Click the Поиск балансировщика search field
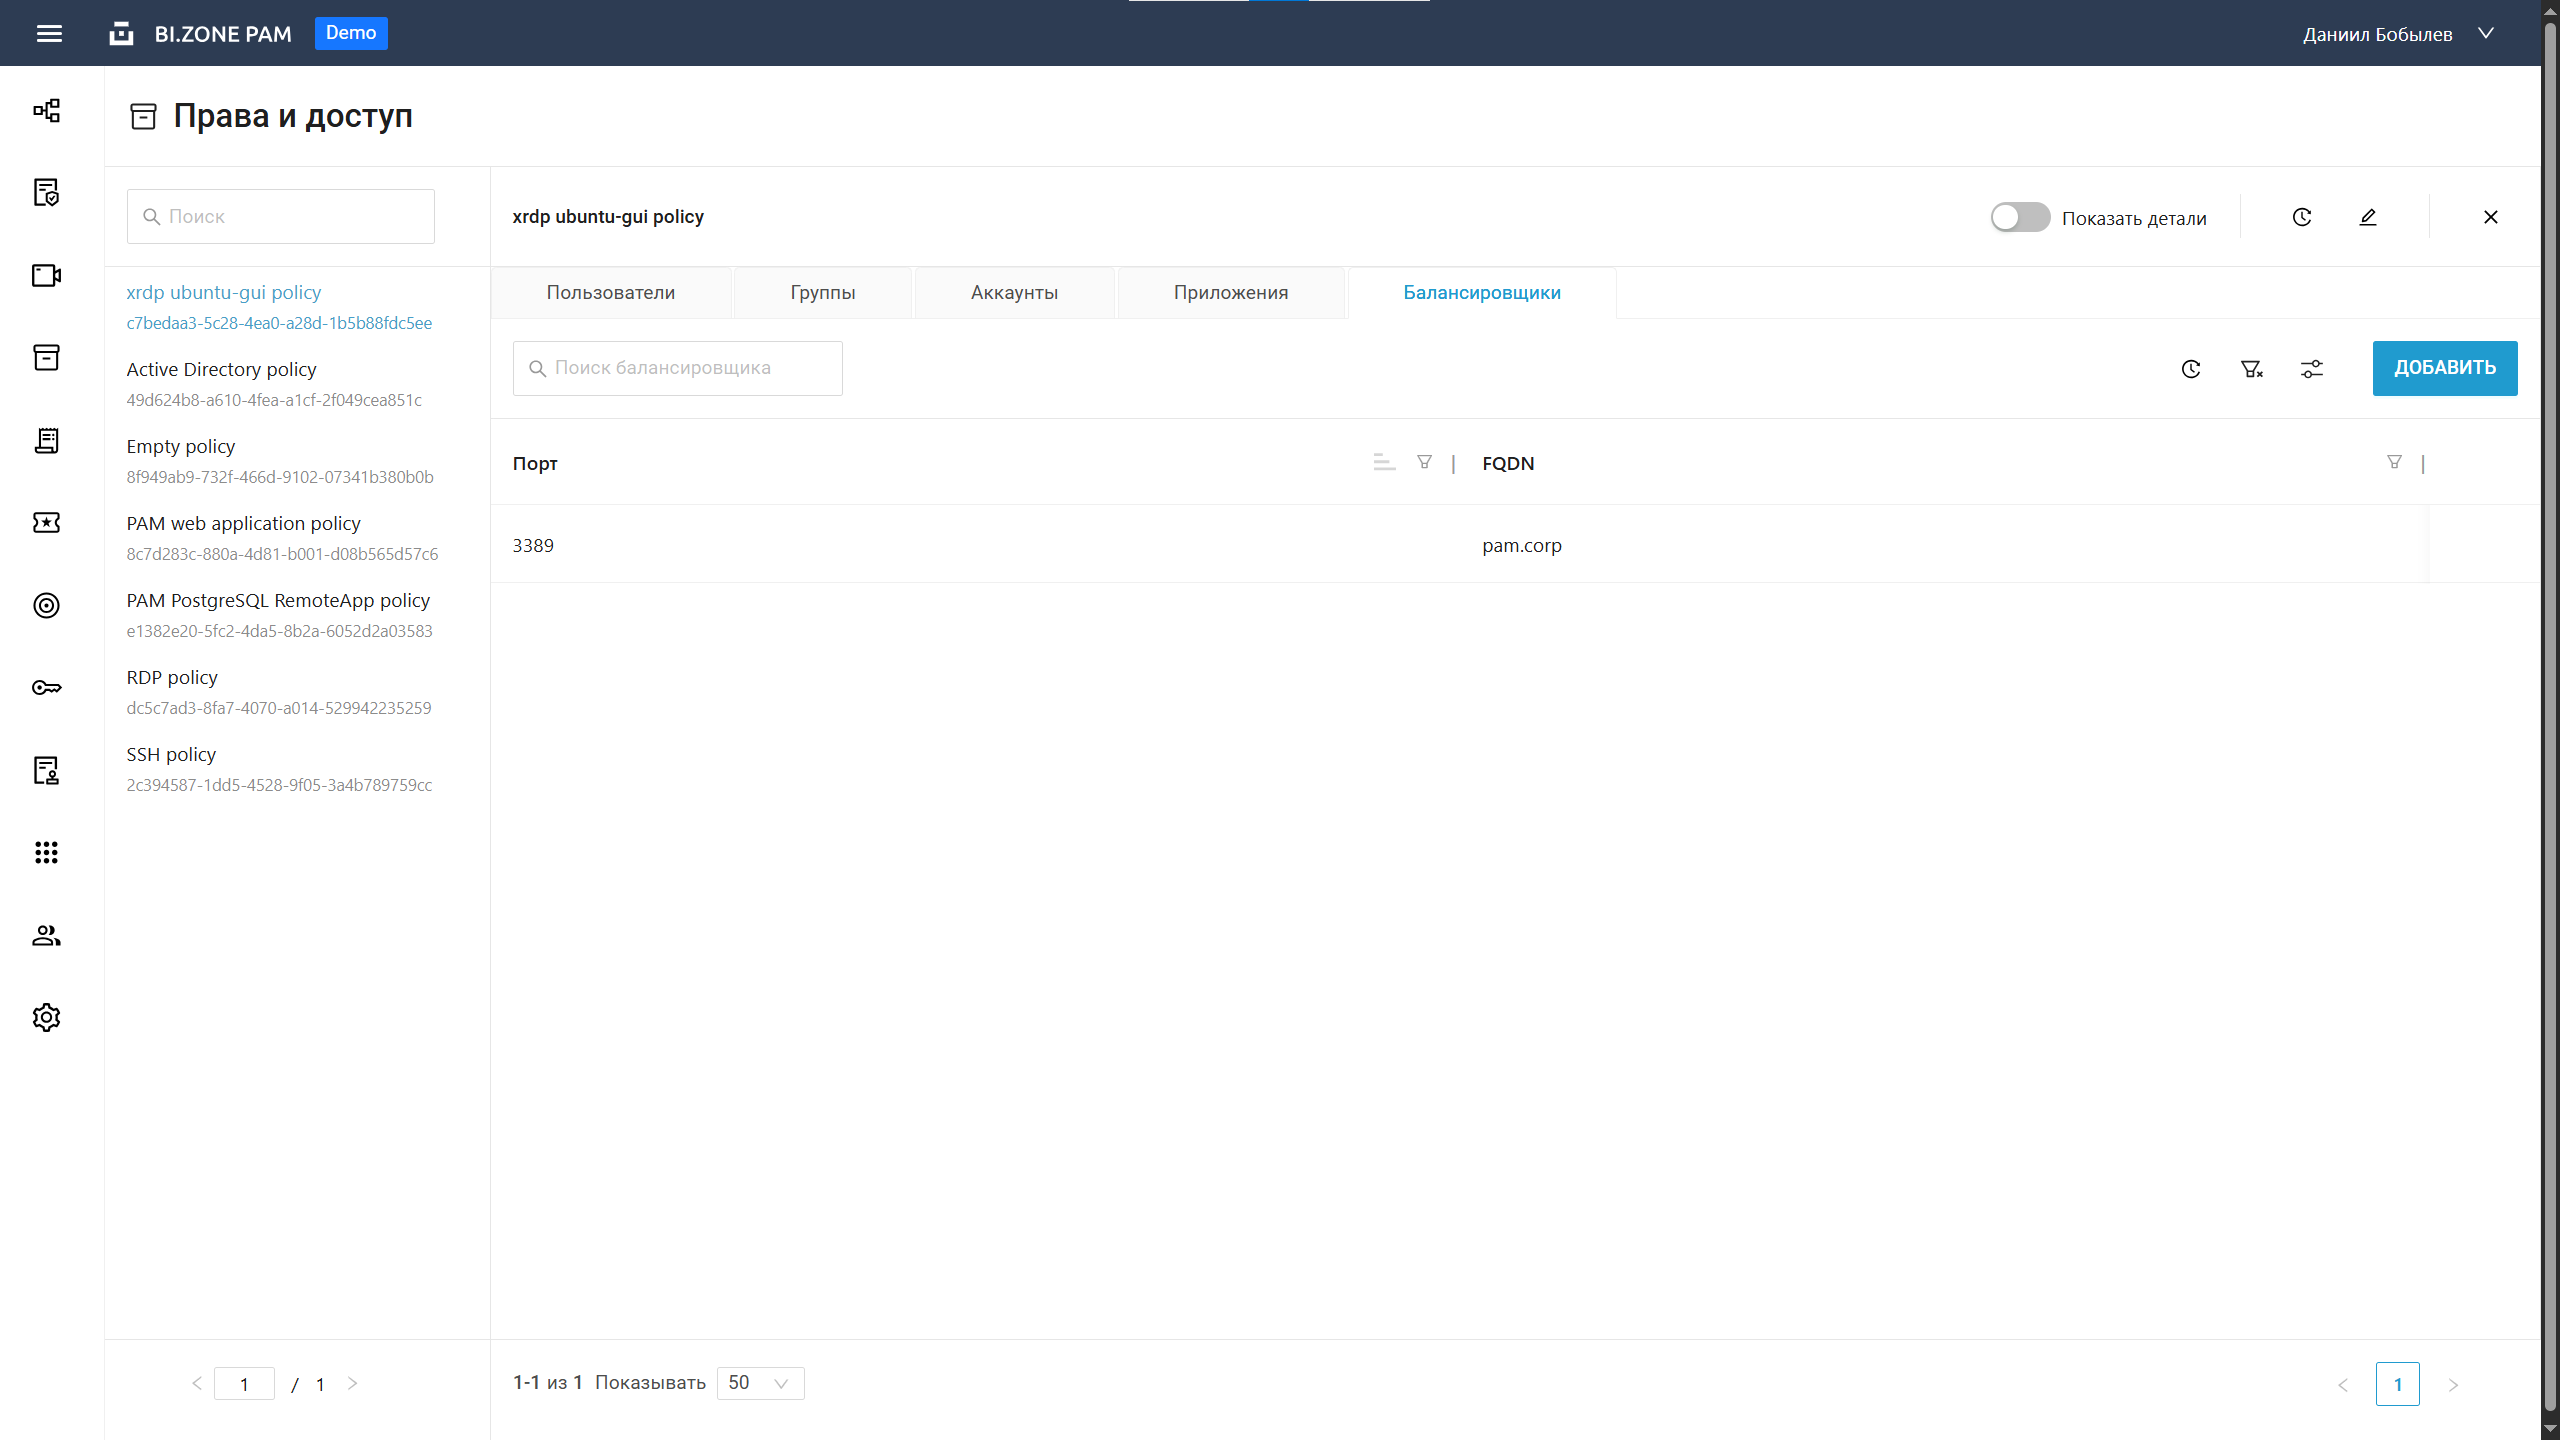The height and width of the screenshot is (1440, 2560). click(678, 368)
